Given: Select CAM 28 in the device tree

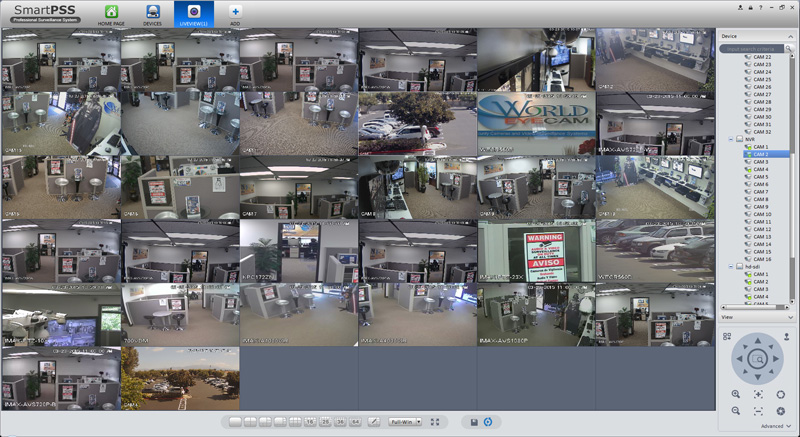Looking at the screenshot, I should (x=762, y=102).
